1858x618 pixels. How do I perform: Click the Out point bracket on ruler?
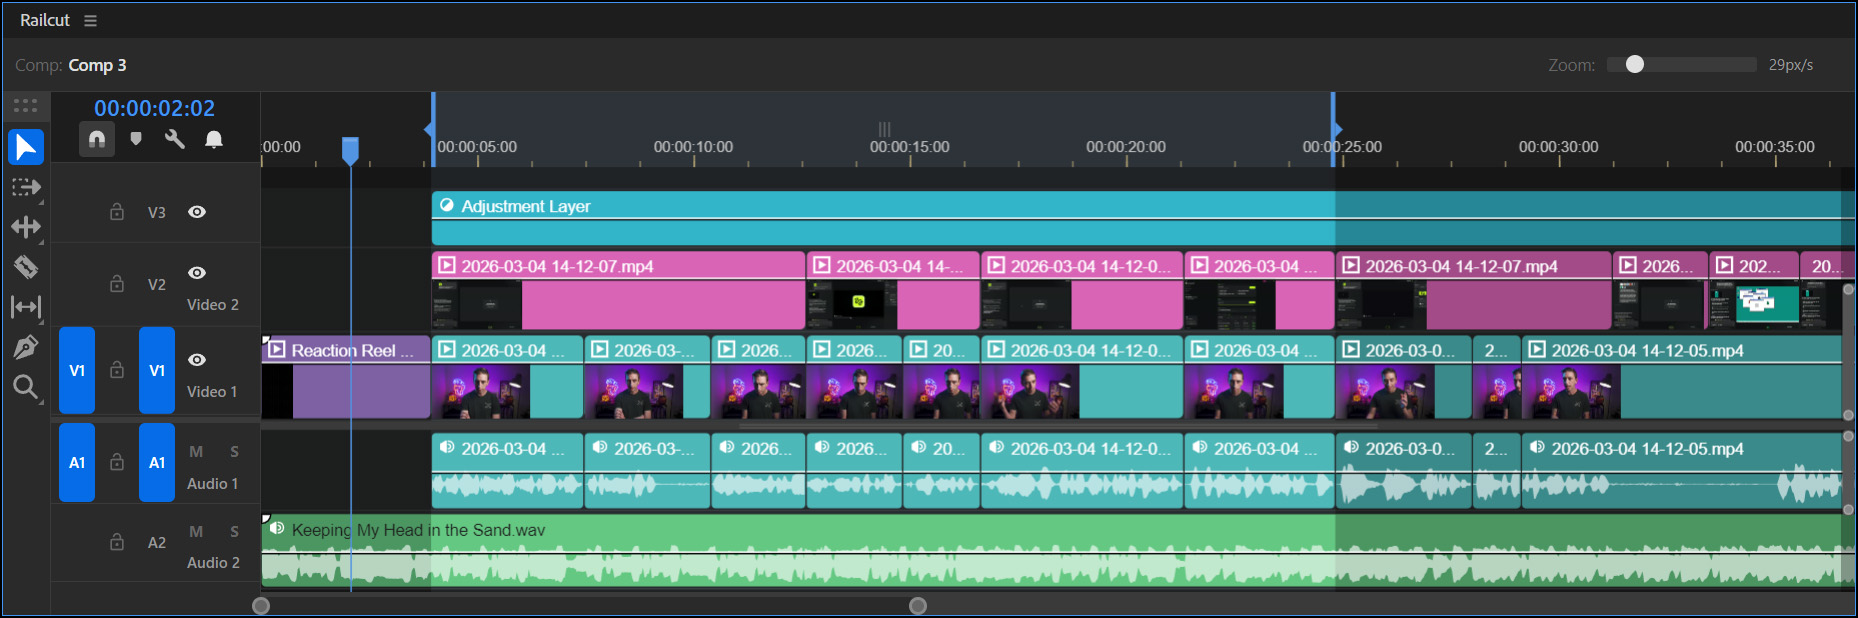click(1336, 130)
